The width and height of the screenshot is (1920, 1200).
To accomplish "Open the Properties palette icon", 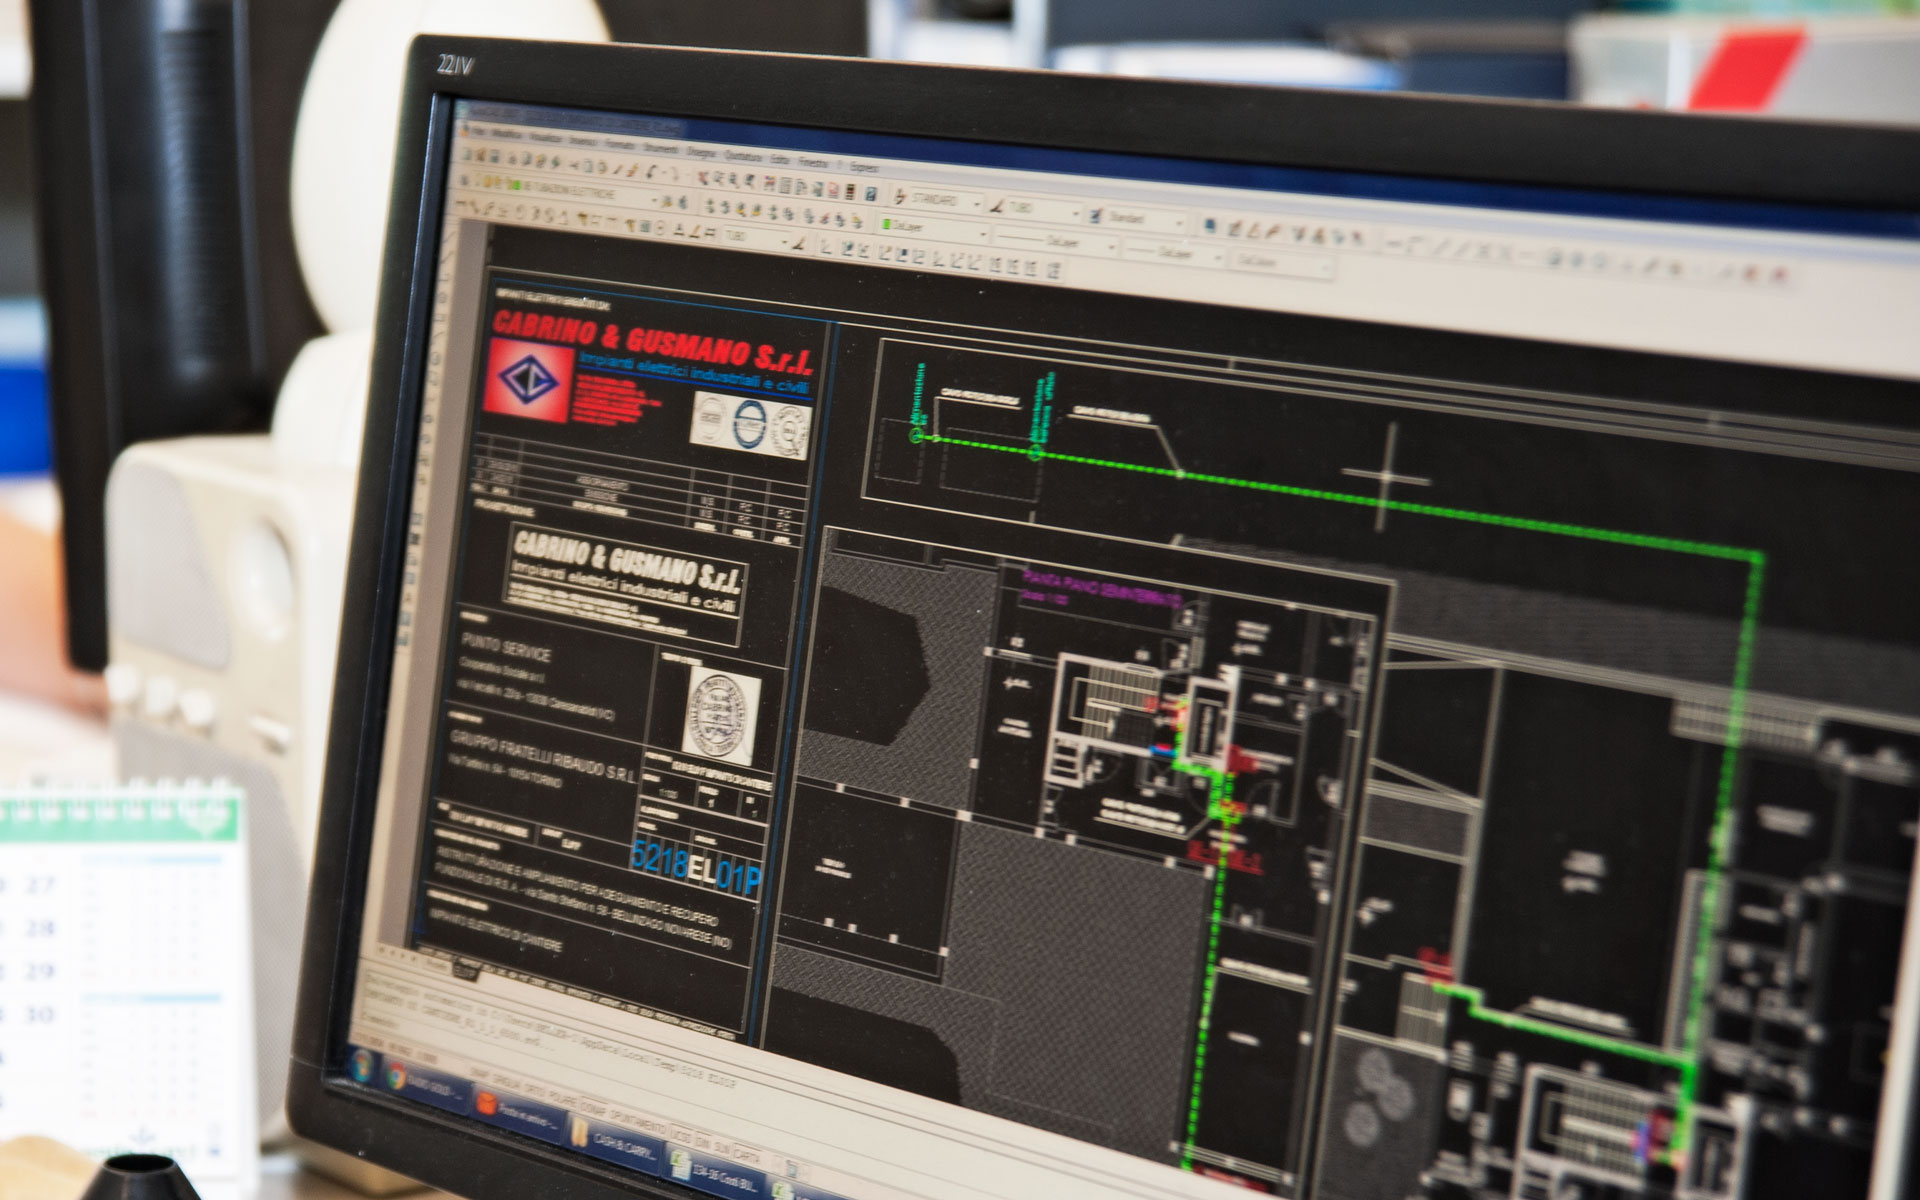I will 769,184.
